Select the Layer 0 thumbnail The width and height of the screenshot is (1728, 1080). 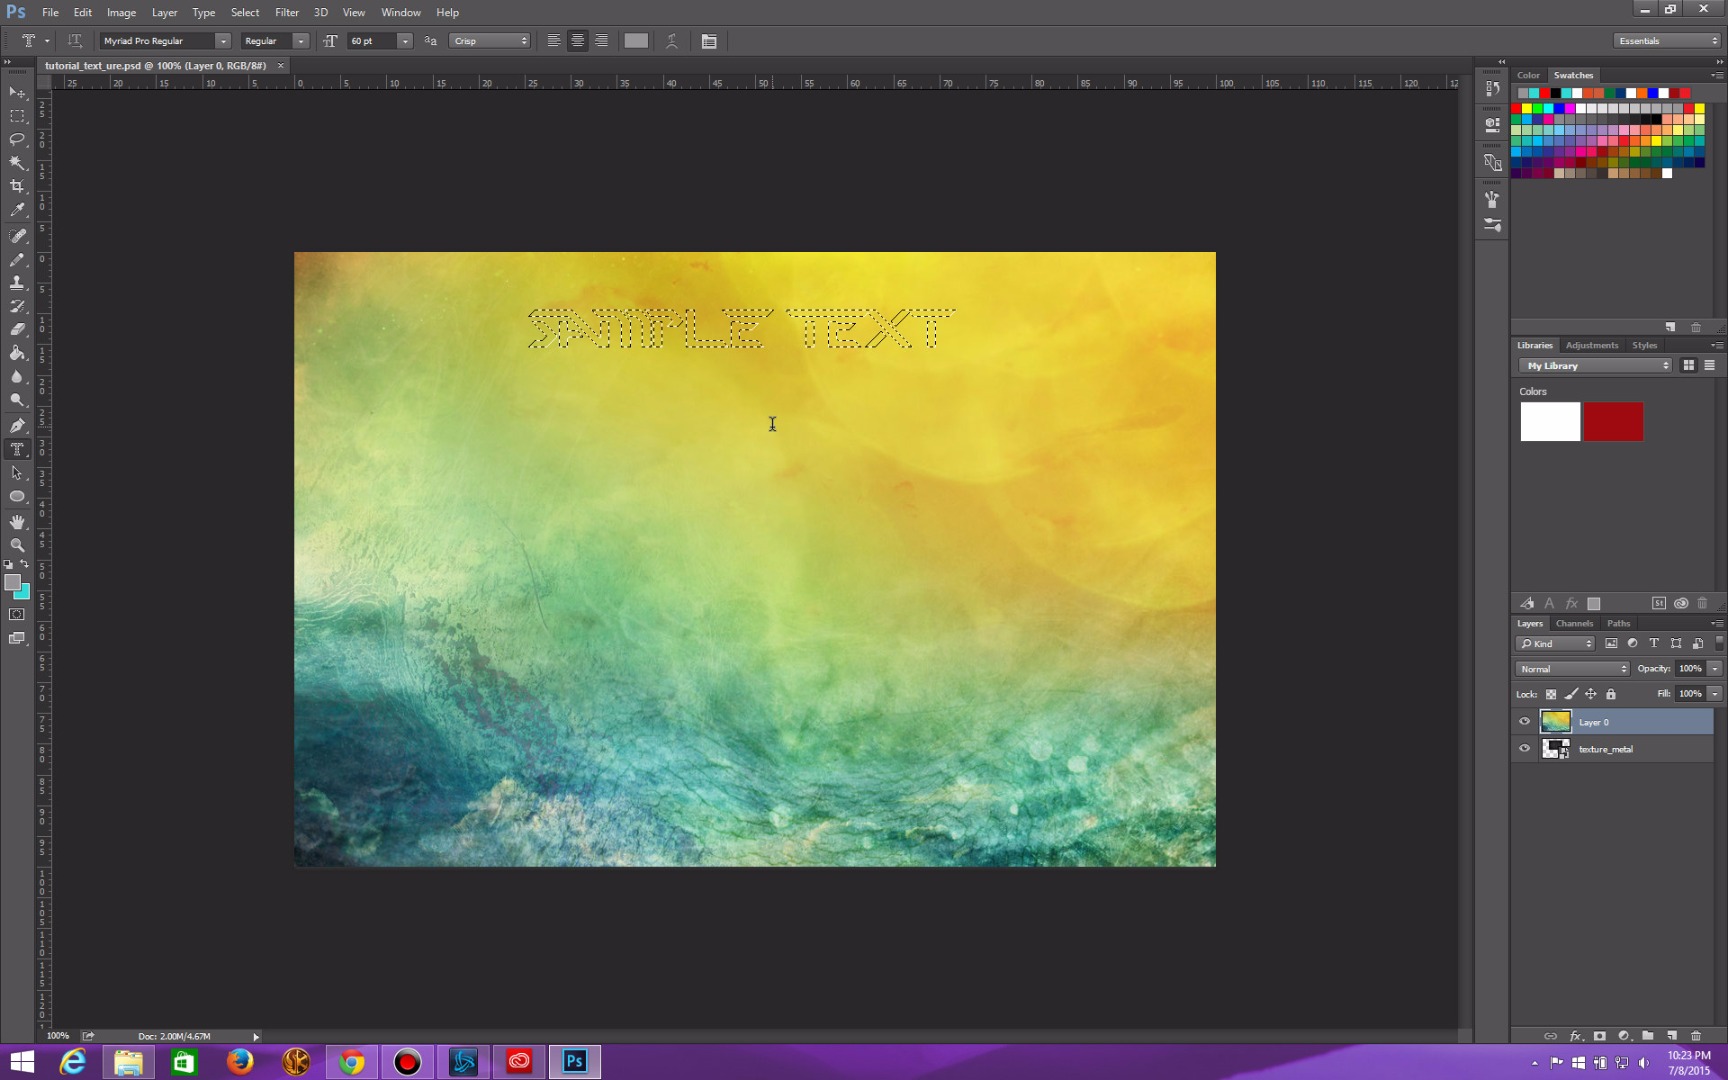tap(1555, 721)
